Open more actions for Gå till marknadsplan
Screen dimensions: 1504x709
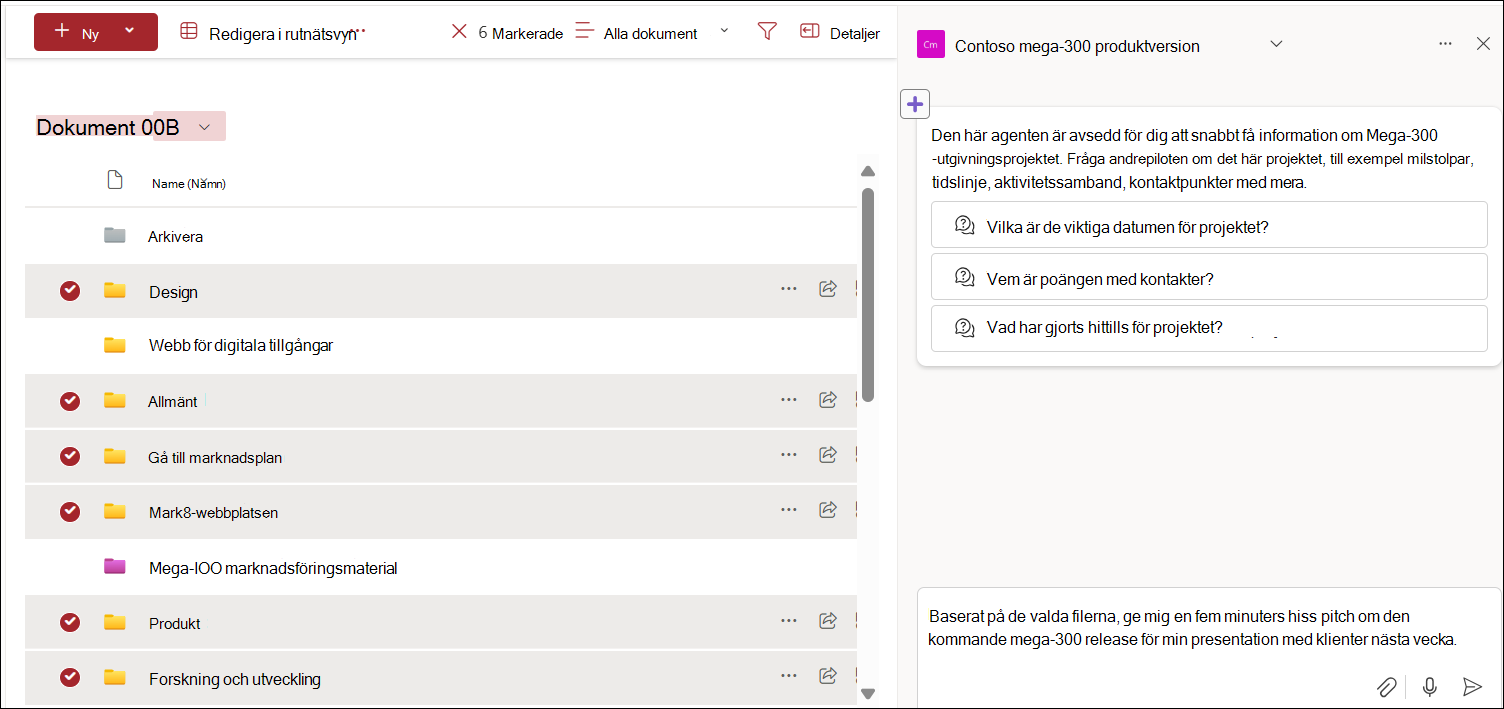pos(789,455)
